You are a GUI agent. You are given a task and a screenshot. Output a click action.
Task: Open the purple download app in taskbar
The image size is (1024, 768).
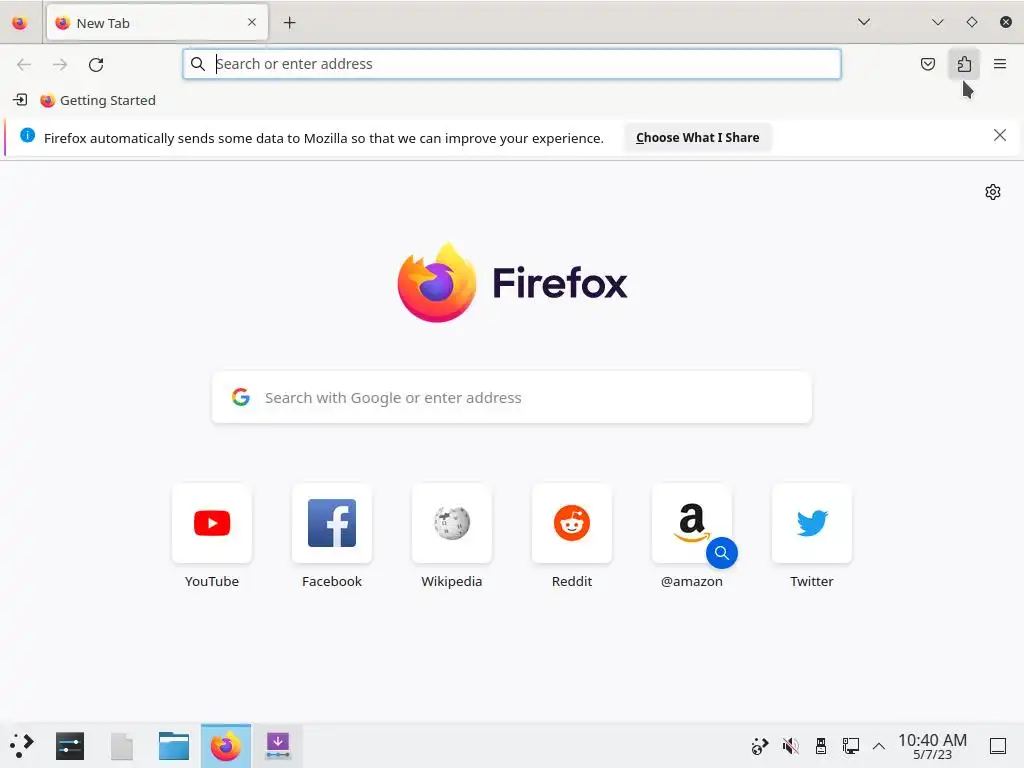click(x=278, y=746)
